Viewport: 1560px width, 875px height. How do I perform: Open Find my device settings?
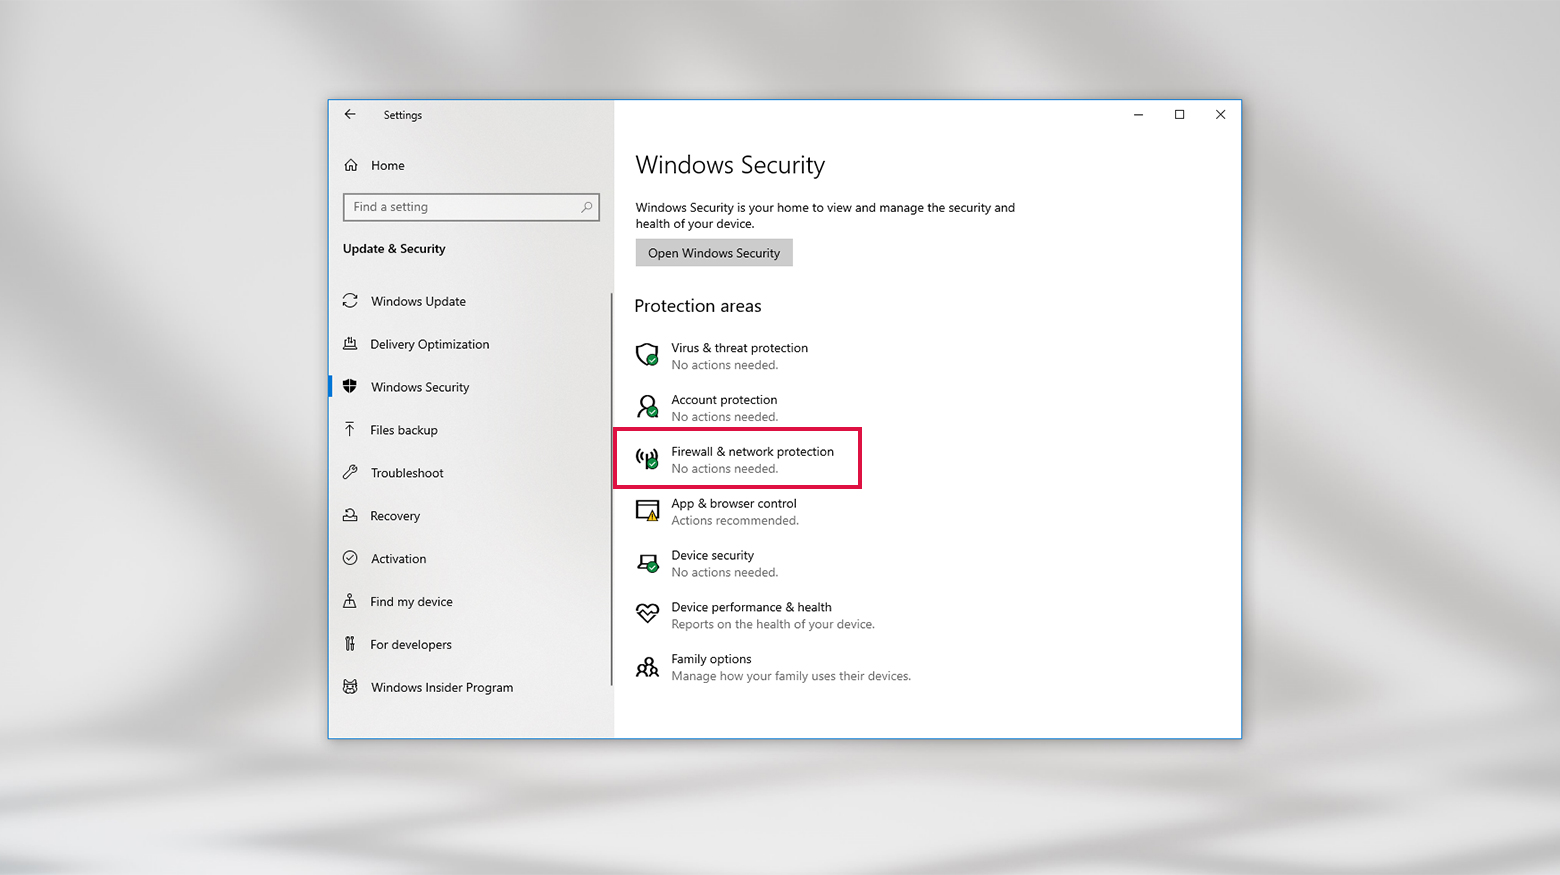410,601
